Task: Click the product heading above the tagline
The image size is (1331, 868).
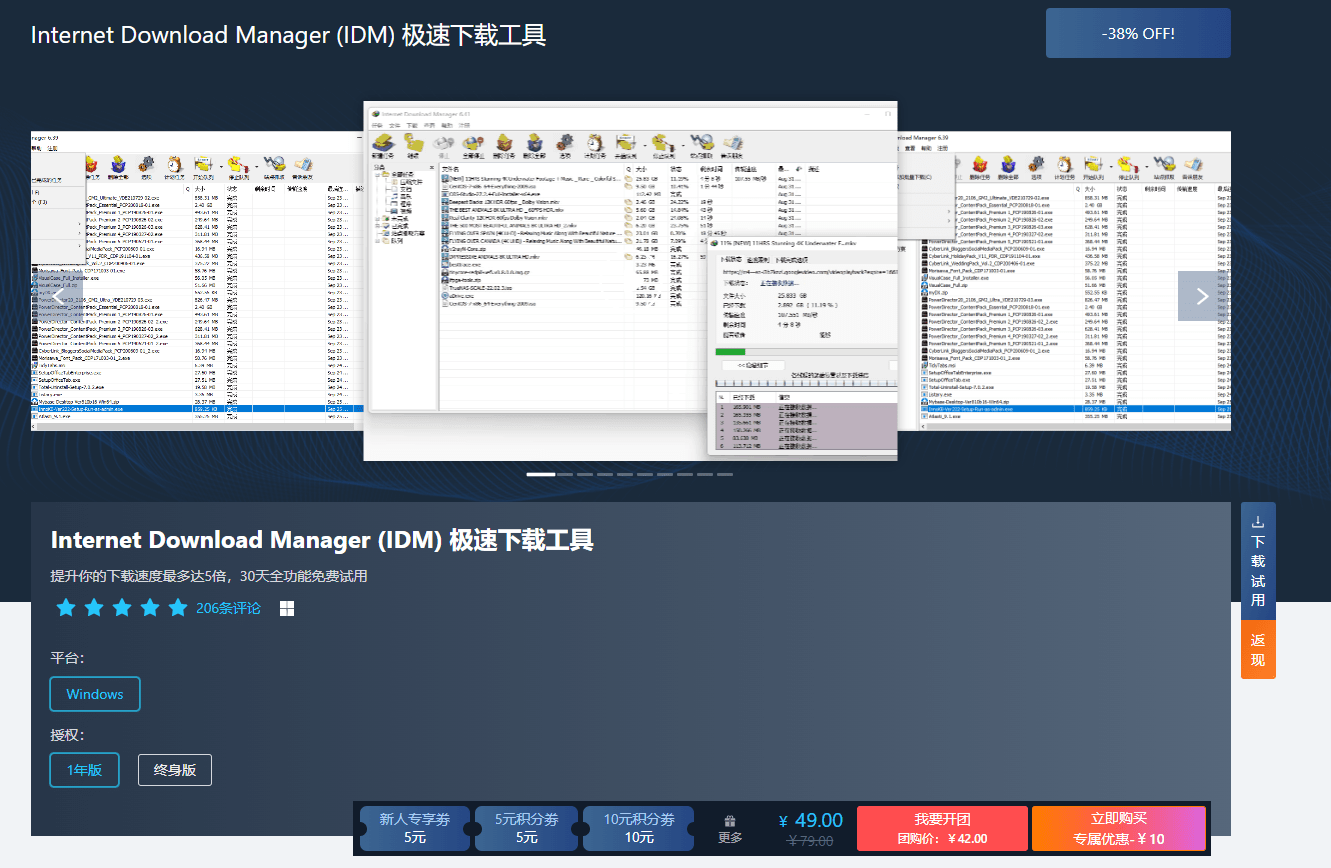Action: (x=322, y=540)
